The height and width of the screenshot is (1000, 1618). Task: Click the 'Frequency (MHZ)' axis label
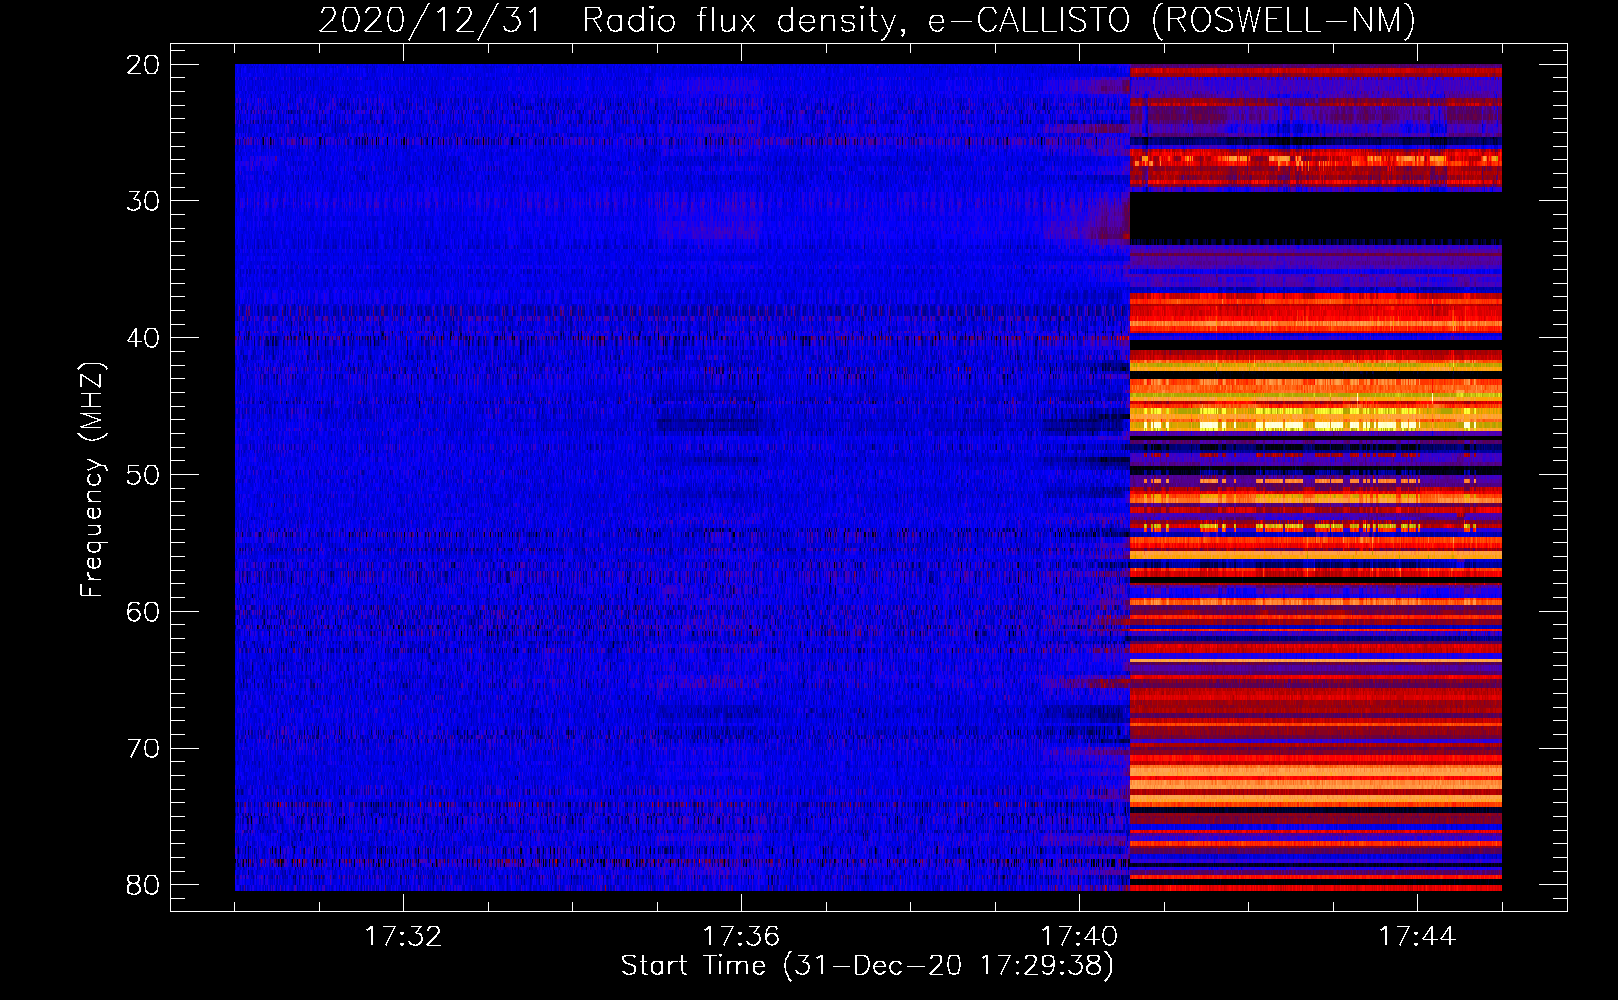point(92,479)
